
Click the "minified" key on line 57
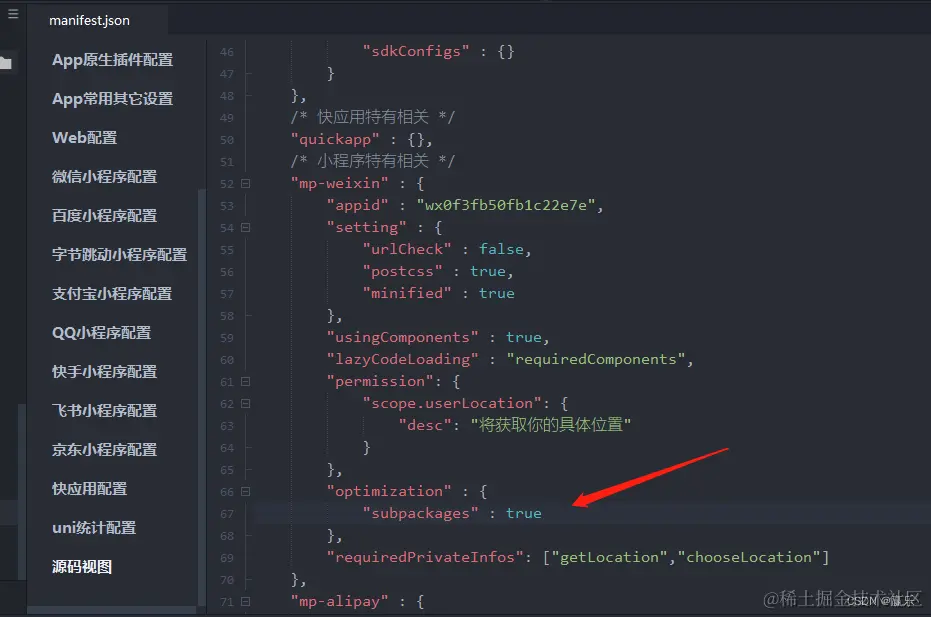(x=407, y=293)
